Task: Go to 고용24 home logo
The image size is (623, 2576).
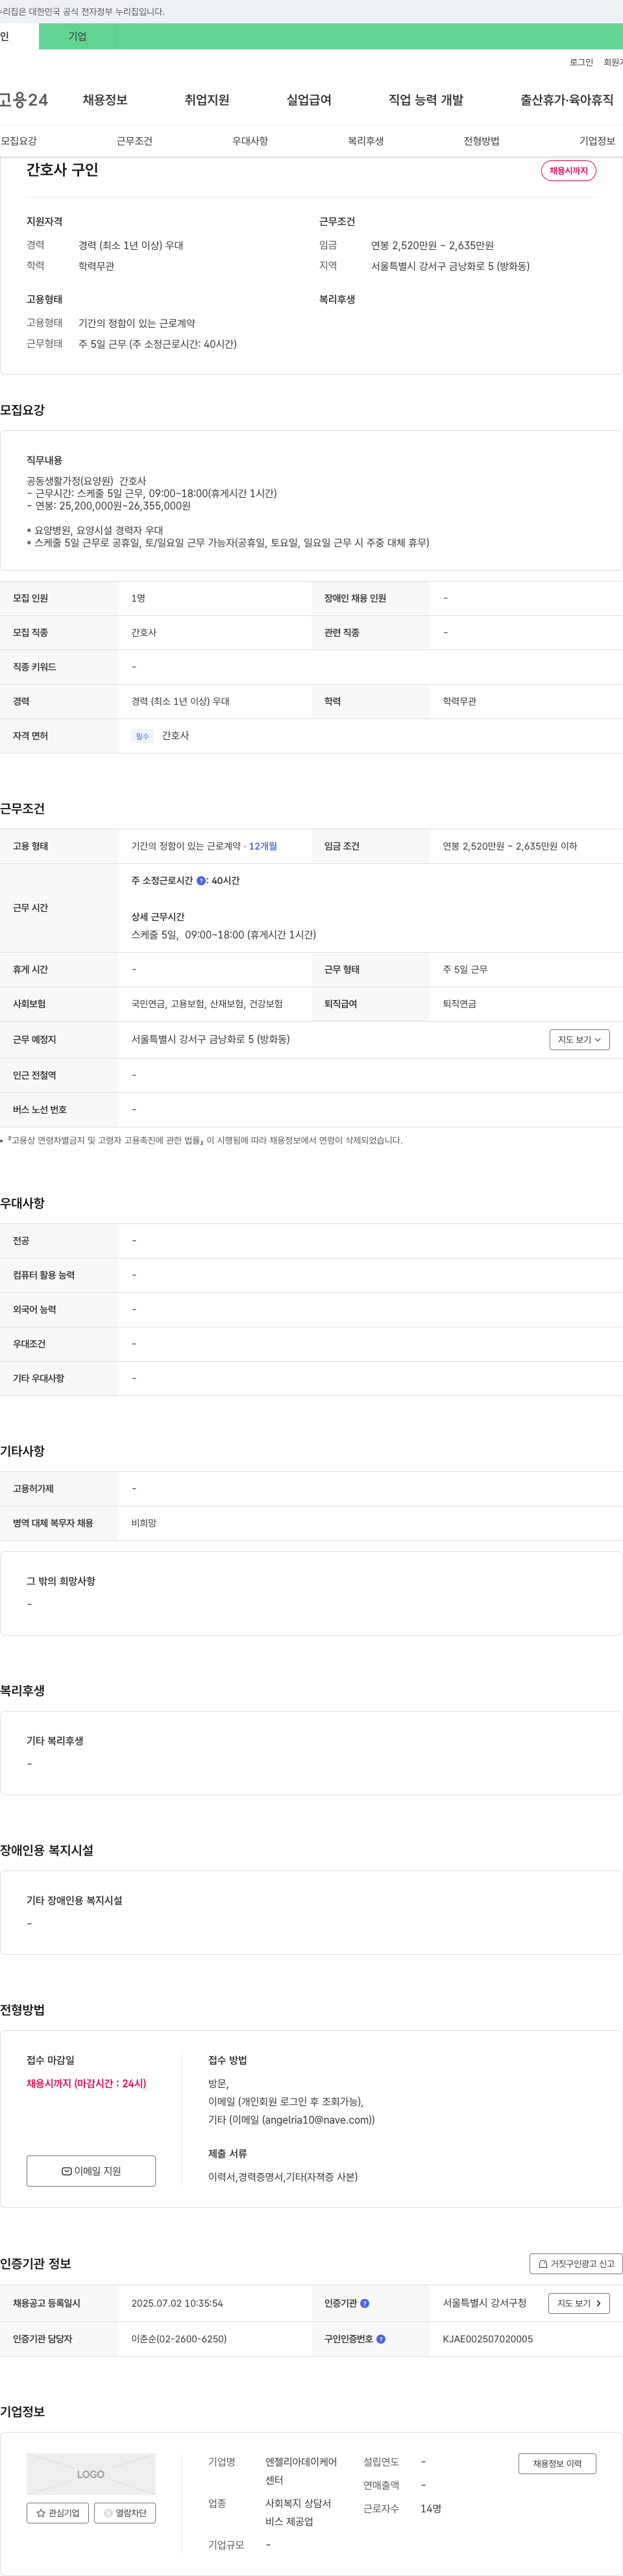Action: pos(24,100)
